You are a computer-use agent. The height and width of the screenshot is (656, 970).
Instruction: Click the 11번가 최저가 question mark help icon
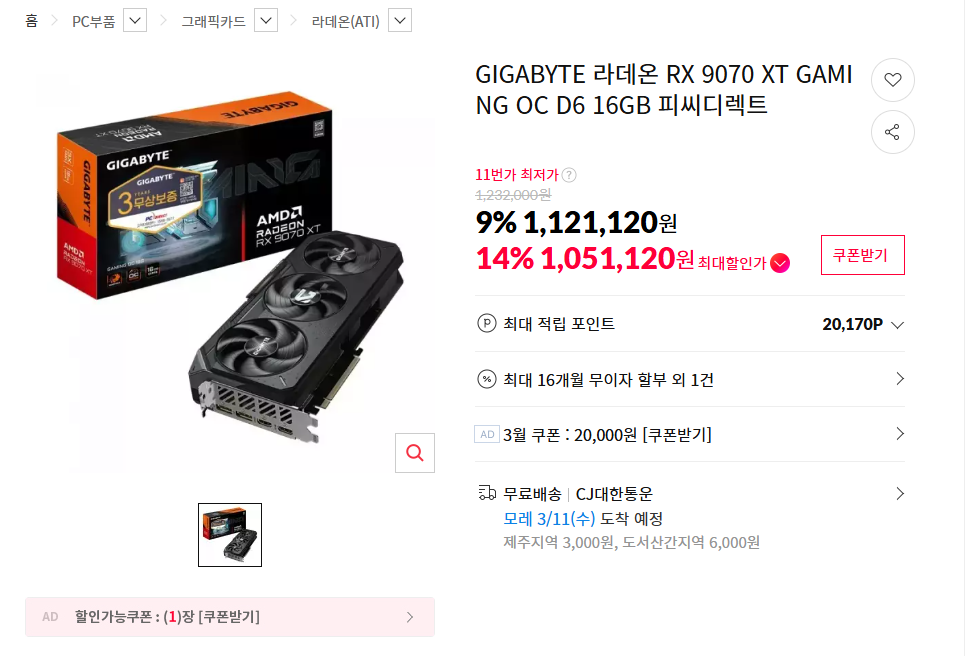click(x=569, y=175)
